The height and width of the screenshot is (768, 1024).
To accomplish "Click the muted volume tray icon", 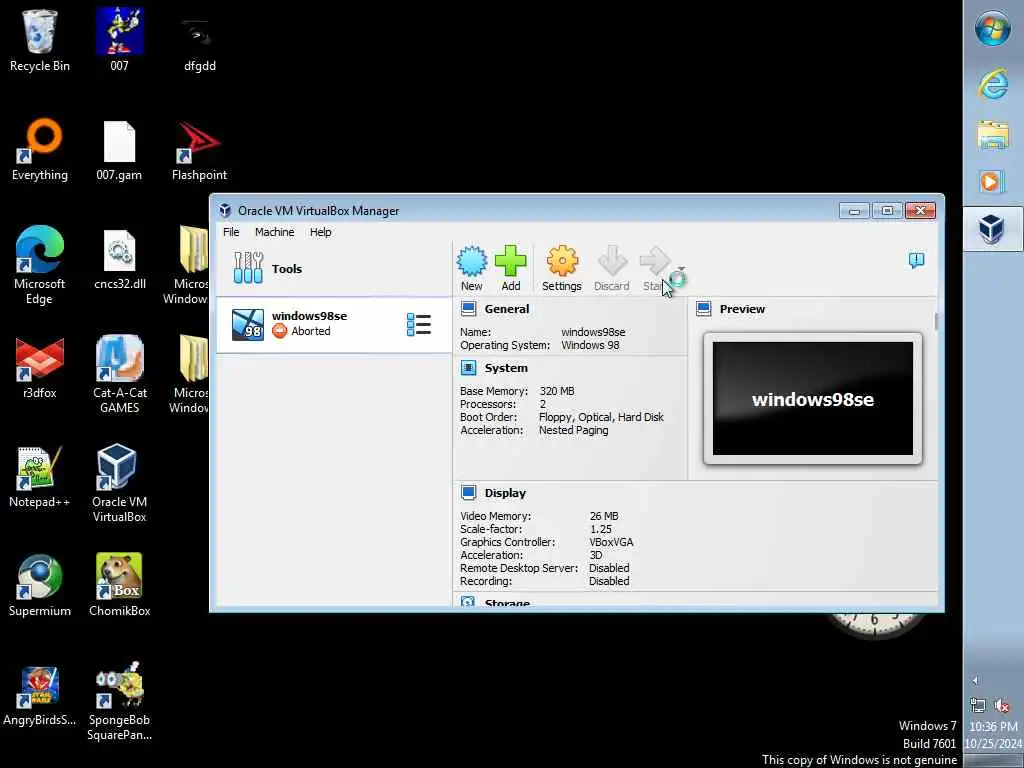I will coord(1002,705).
